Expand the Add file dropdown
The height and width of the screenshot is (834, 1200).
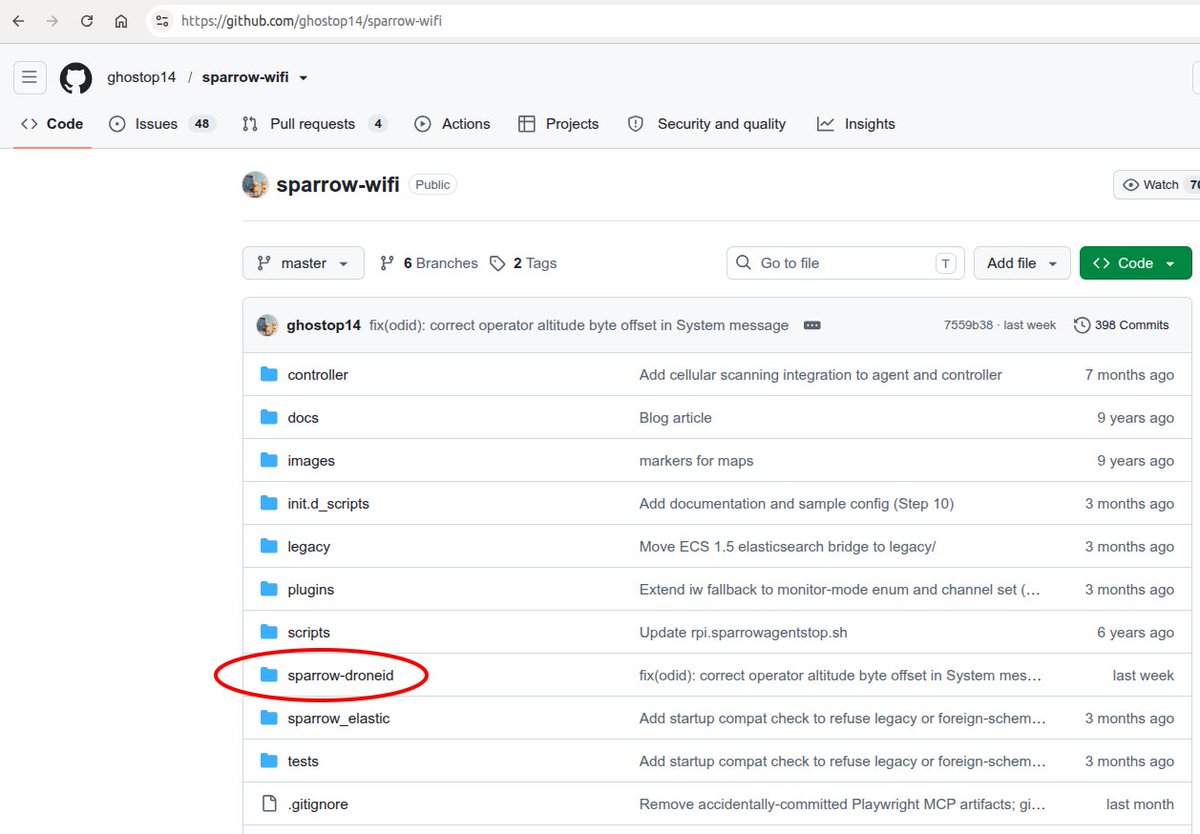pos(1022,263)
